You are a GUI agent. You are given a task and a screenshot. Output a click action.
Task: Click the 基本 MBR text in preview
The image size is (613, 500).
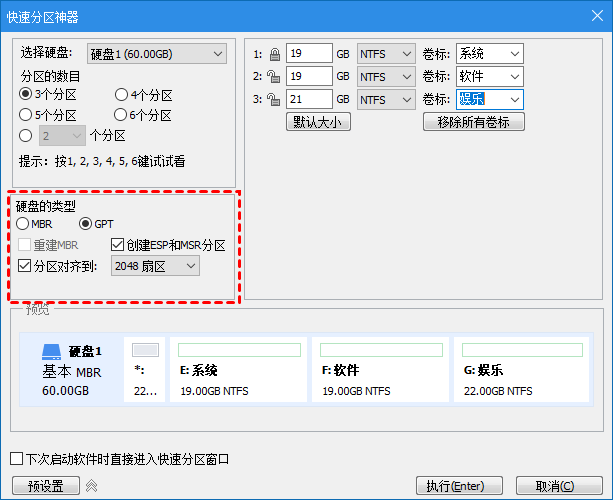click(72, 372)
